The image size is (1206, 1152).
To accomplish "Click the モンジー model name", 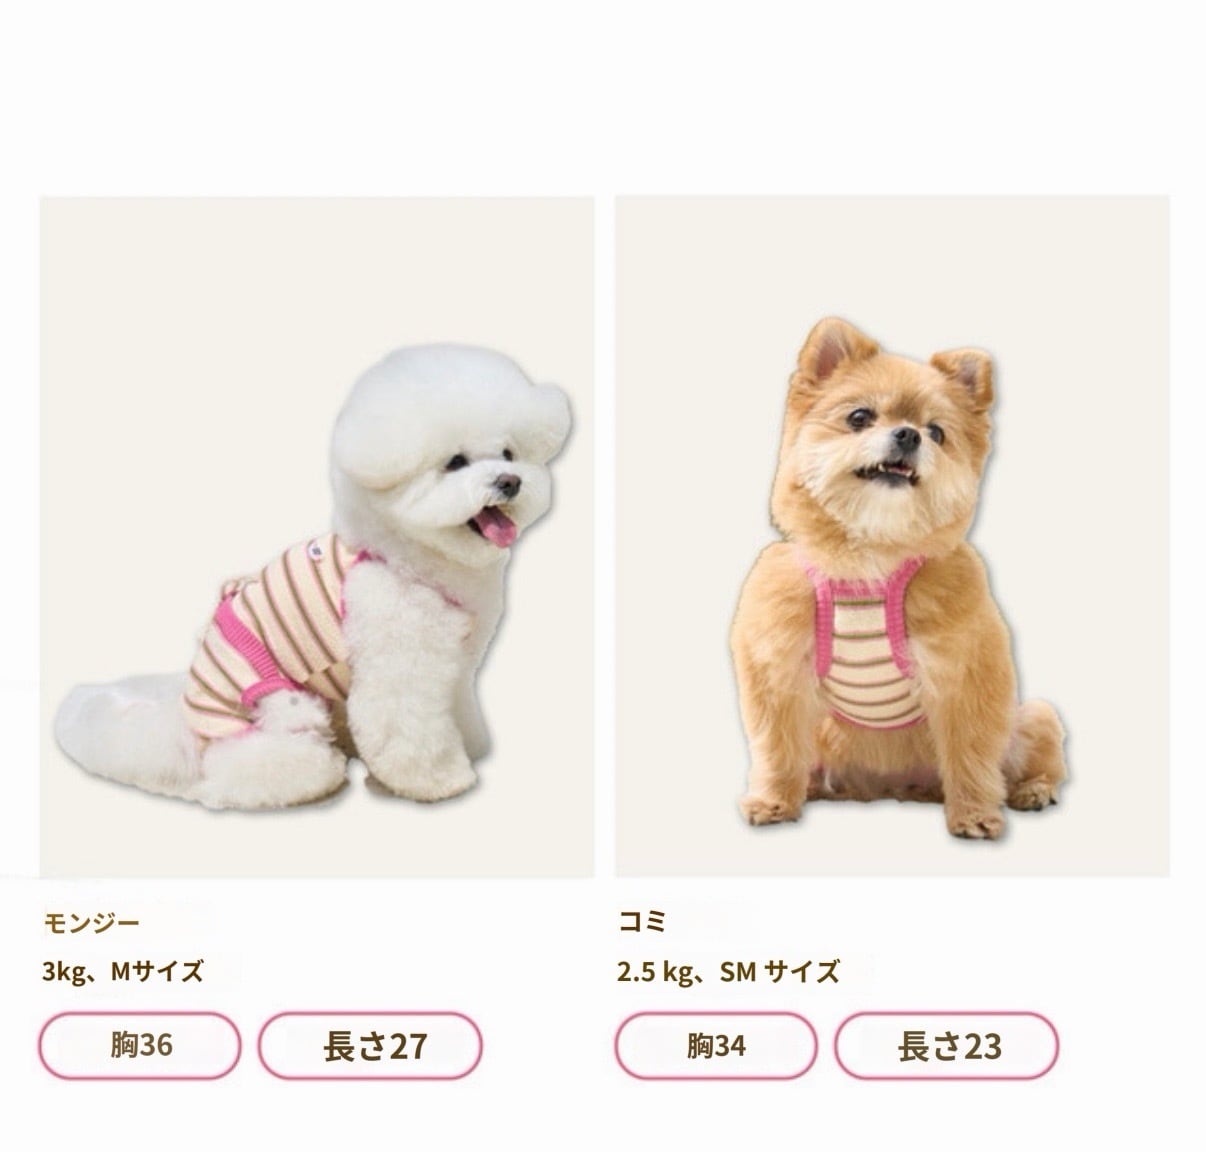I will 92,922.
